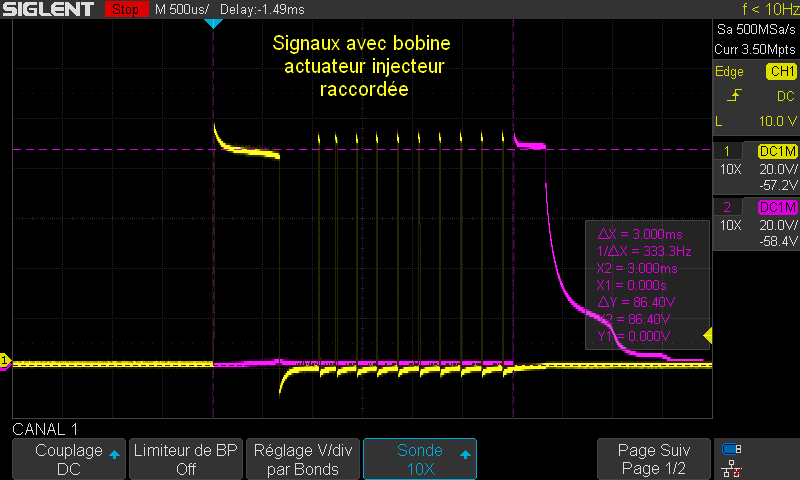Click the magenta DC1M badge for channel 2
Image resolution: width=800 pixels, height=480 pixels.
(777, 207)
